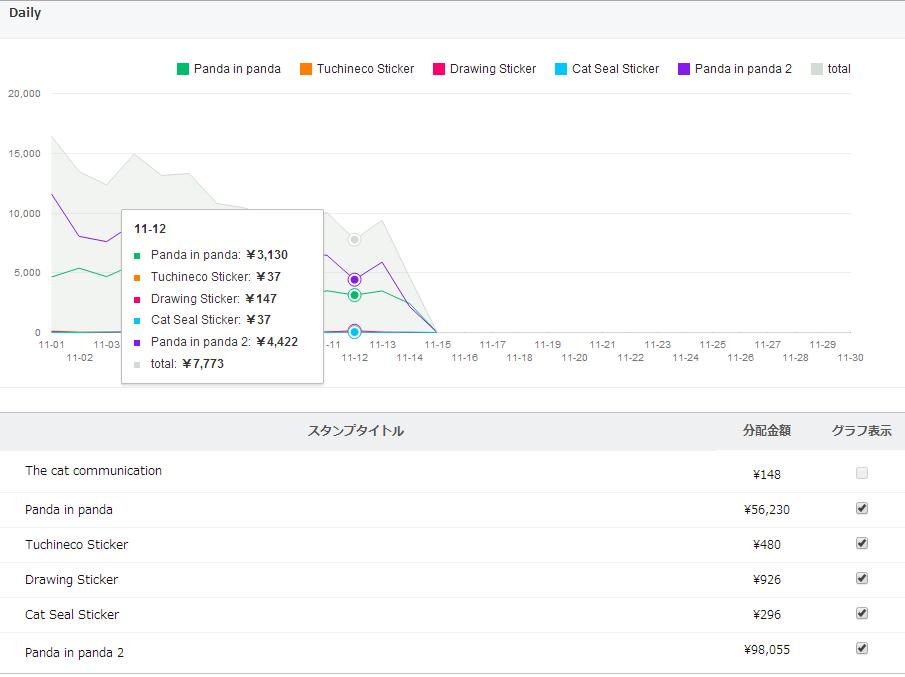Click the Panda in panda 2 legend label

pyautogui.click(x=743, y=69)
